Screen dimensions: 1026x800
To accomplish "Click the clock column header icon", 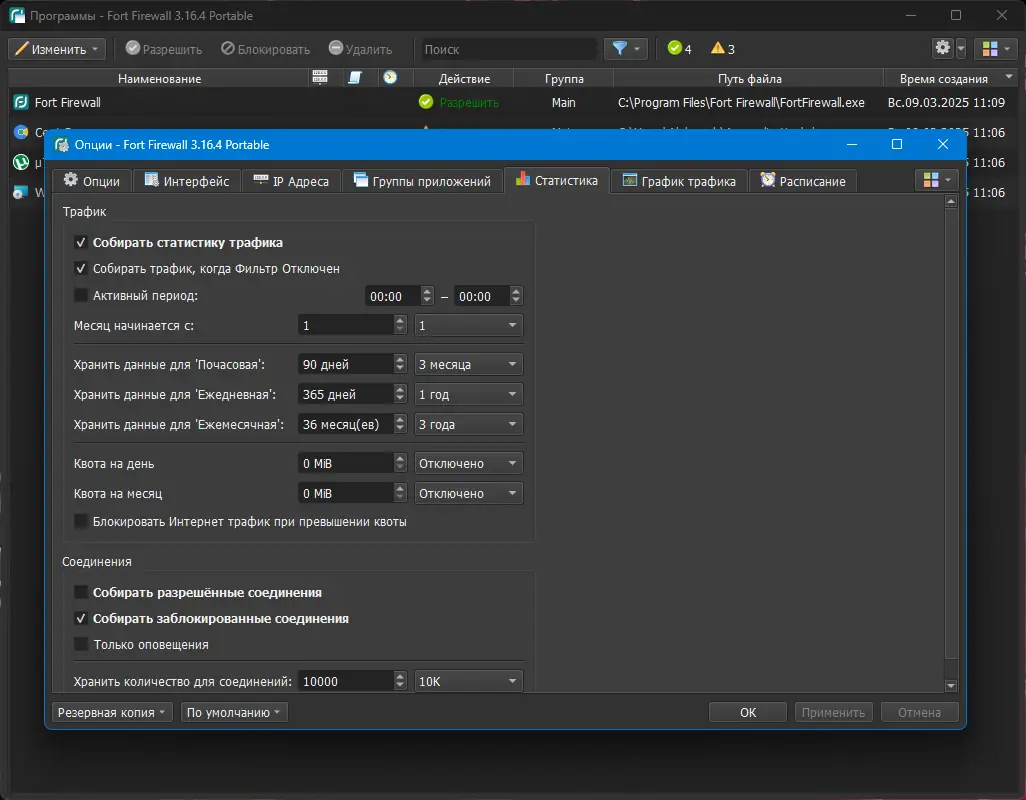I will [391, 78].
